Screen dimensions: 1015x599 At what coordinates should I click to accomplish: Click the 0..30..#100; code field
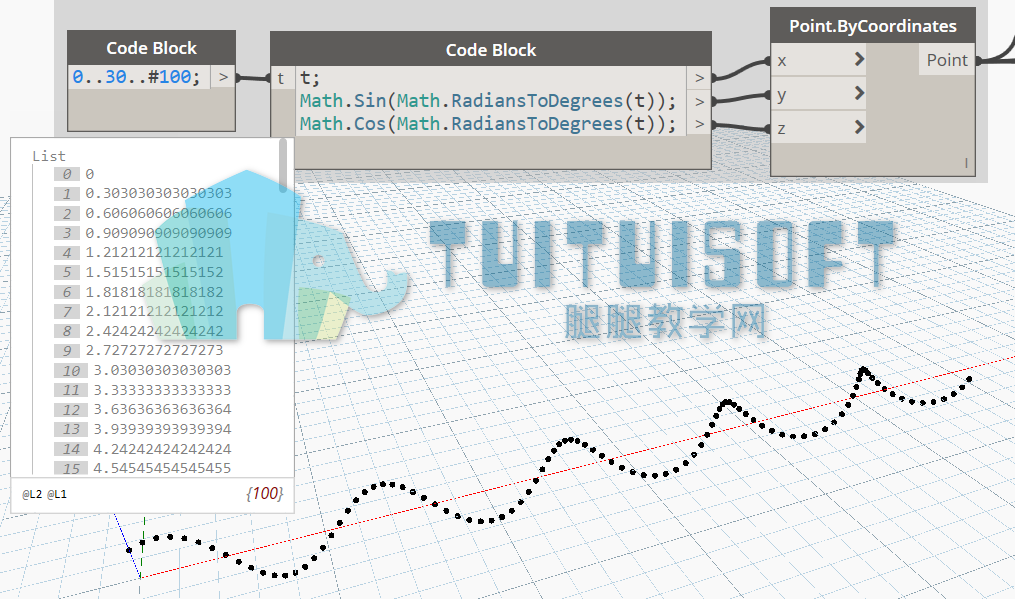tap(139, 77)
